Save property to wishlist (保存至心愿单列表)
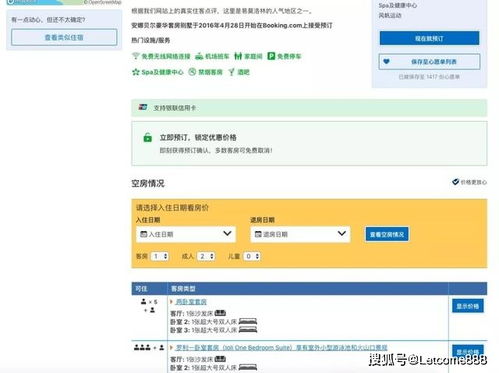Viewport: 499px width, 373px height. (429, 62)
